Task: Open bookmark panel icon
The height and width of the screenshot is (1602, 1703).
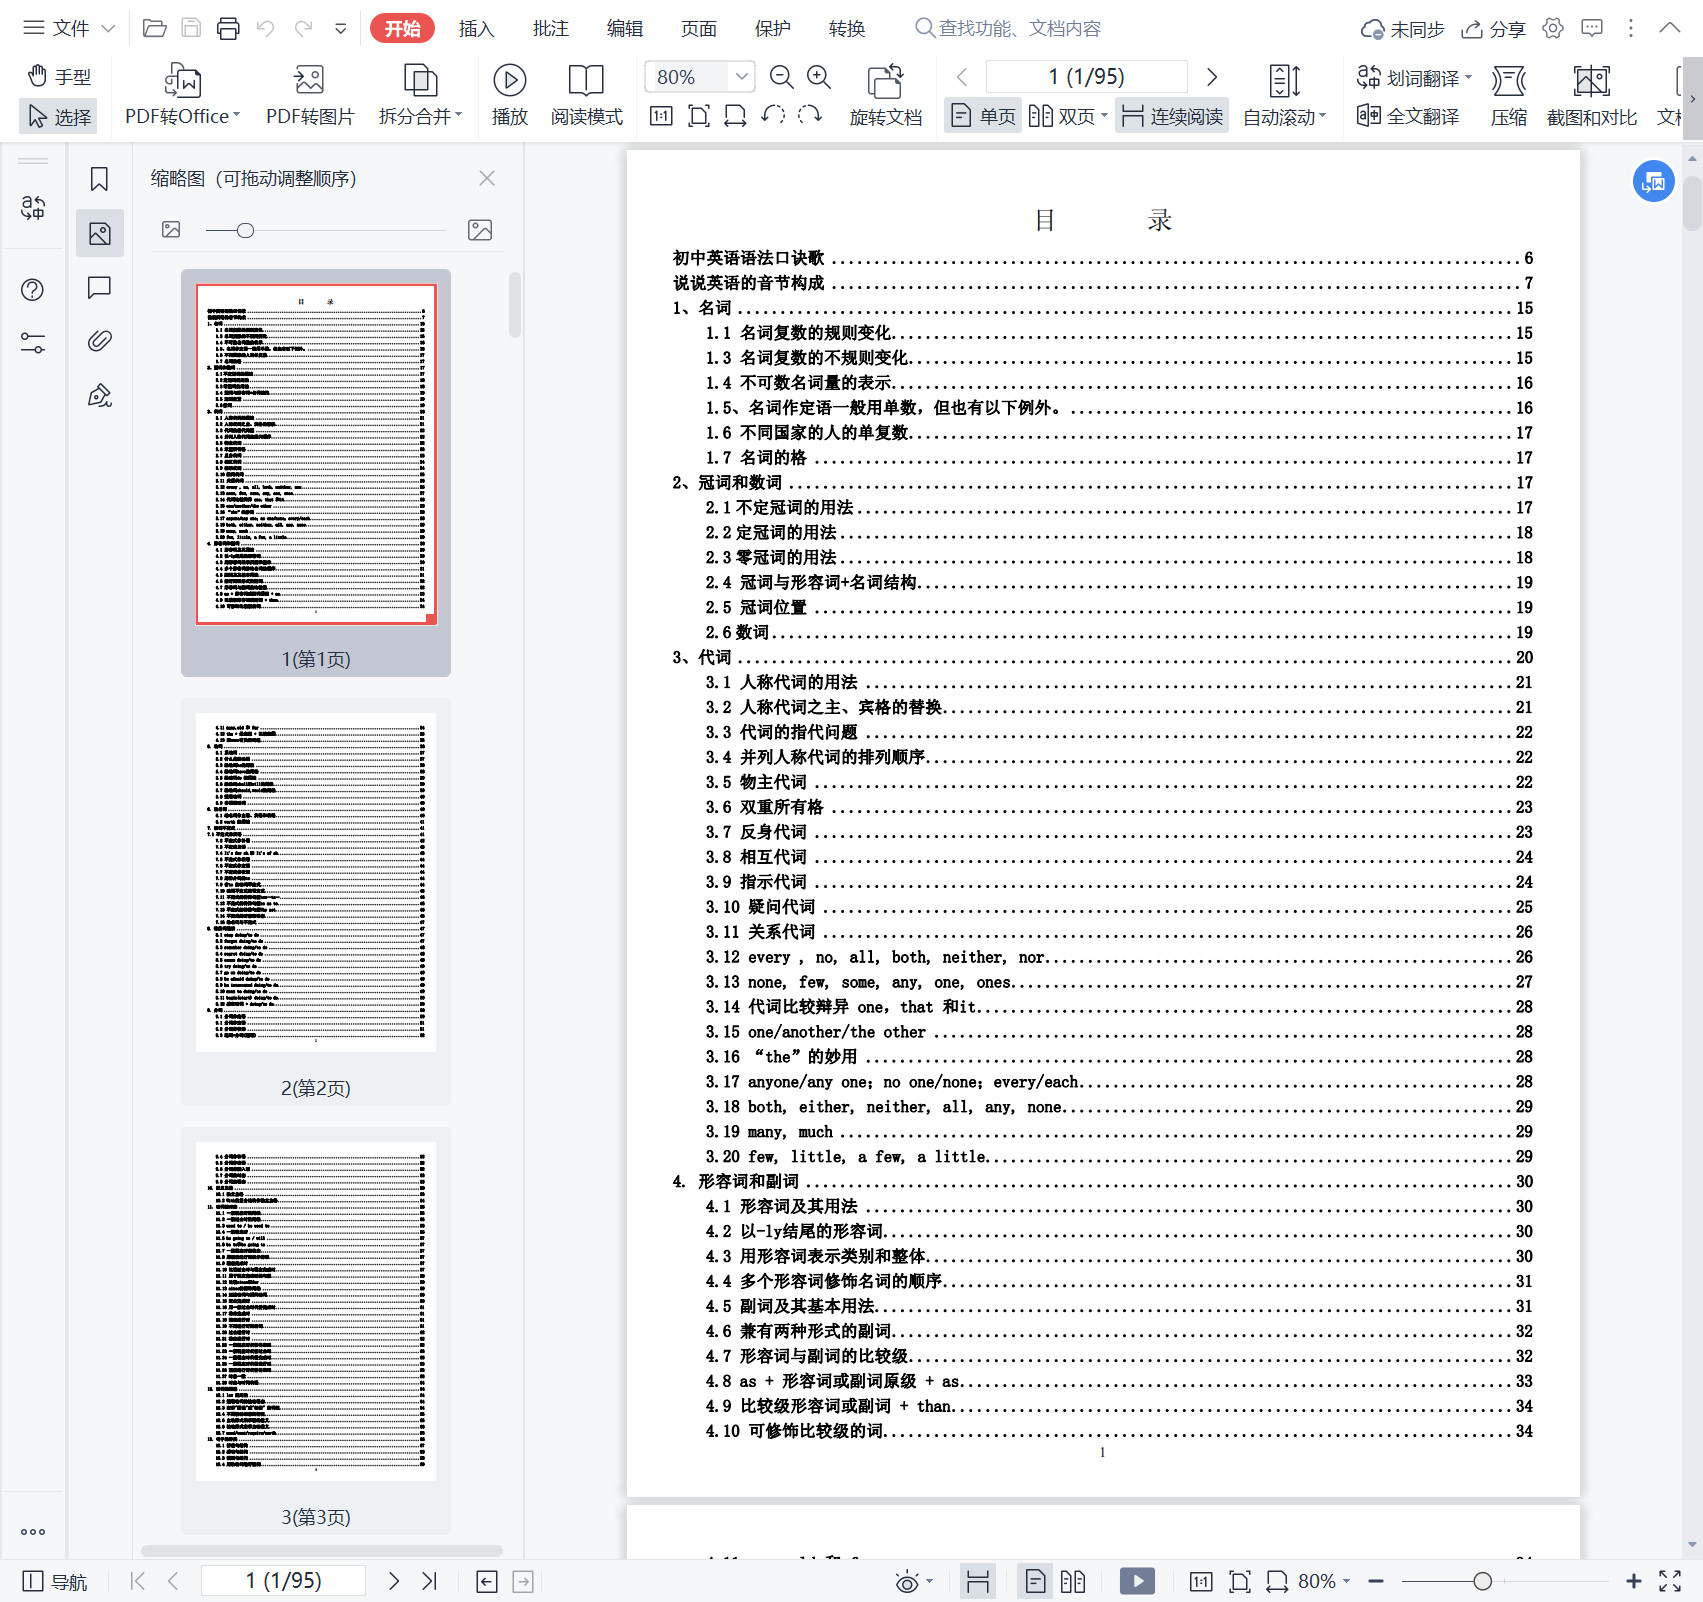Action: [x=99, y=179]
